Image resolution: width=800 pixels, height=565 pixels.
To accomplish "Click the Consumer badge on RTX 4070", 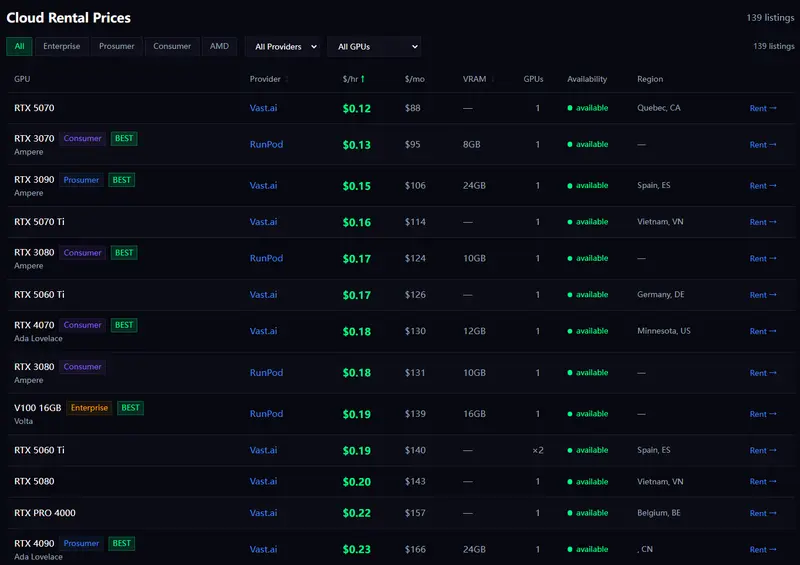I will point(83,325).
